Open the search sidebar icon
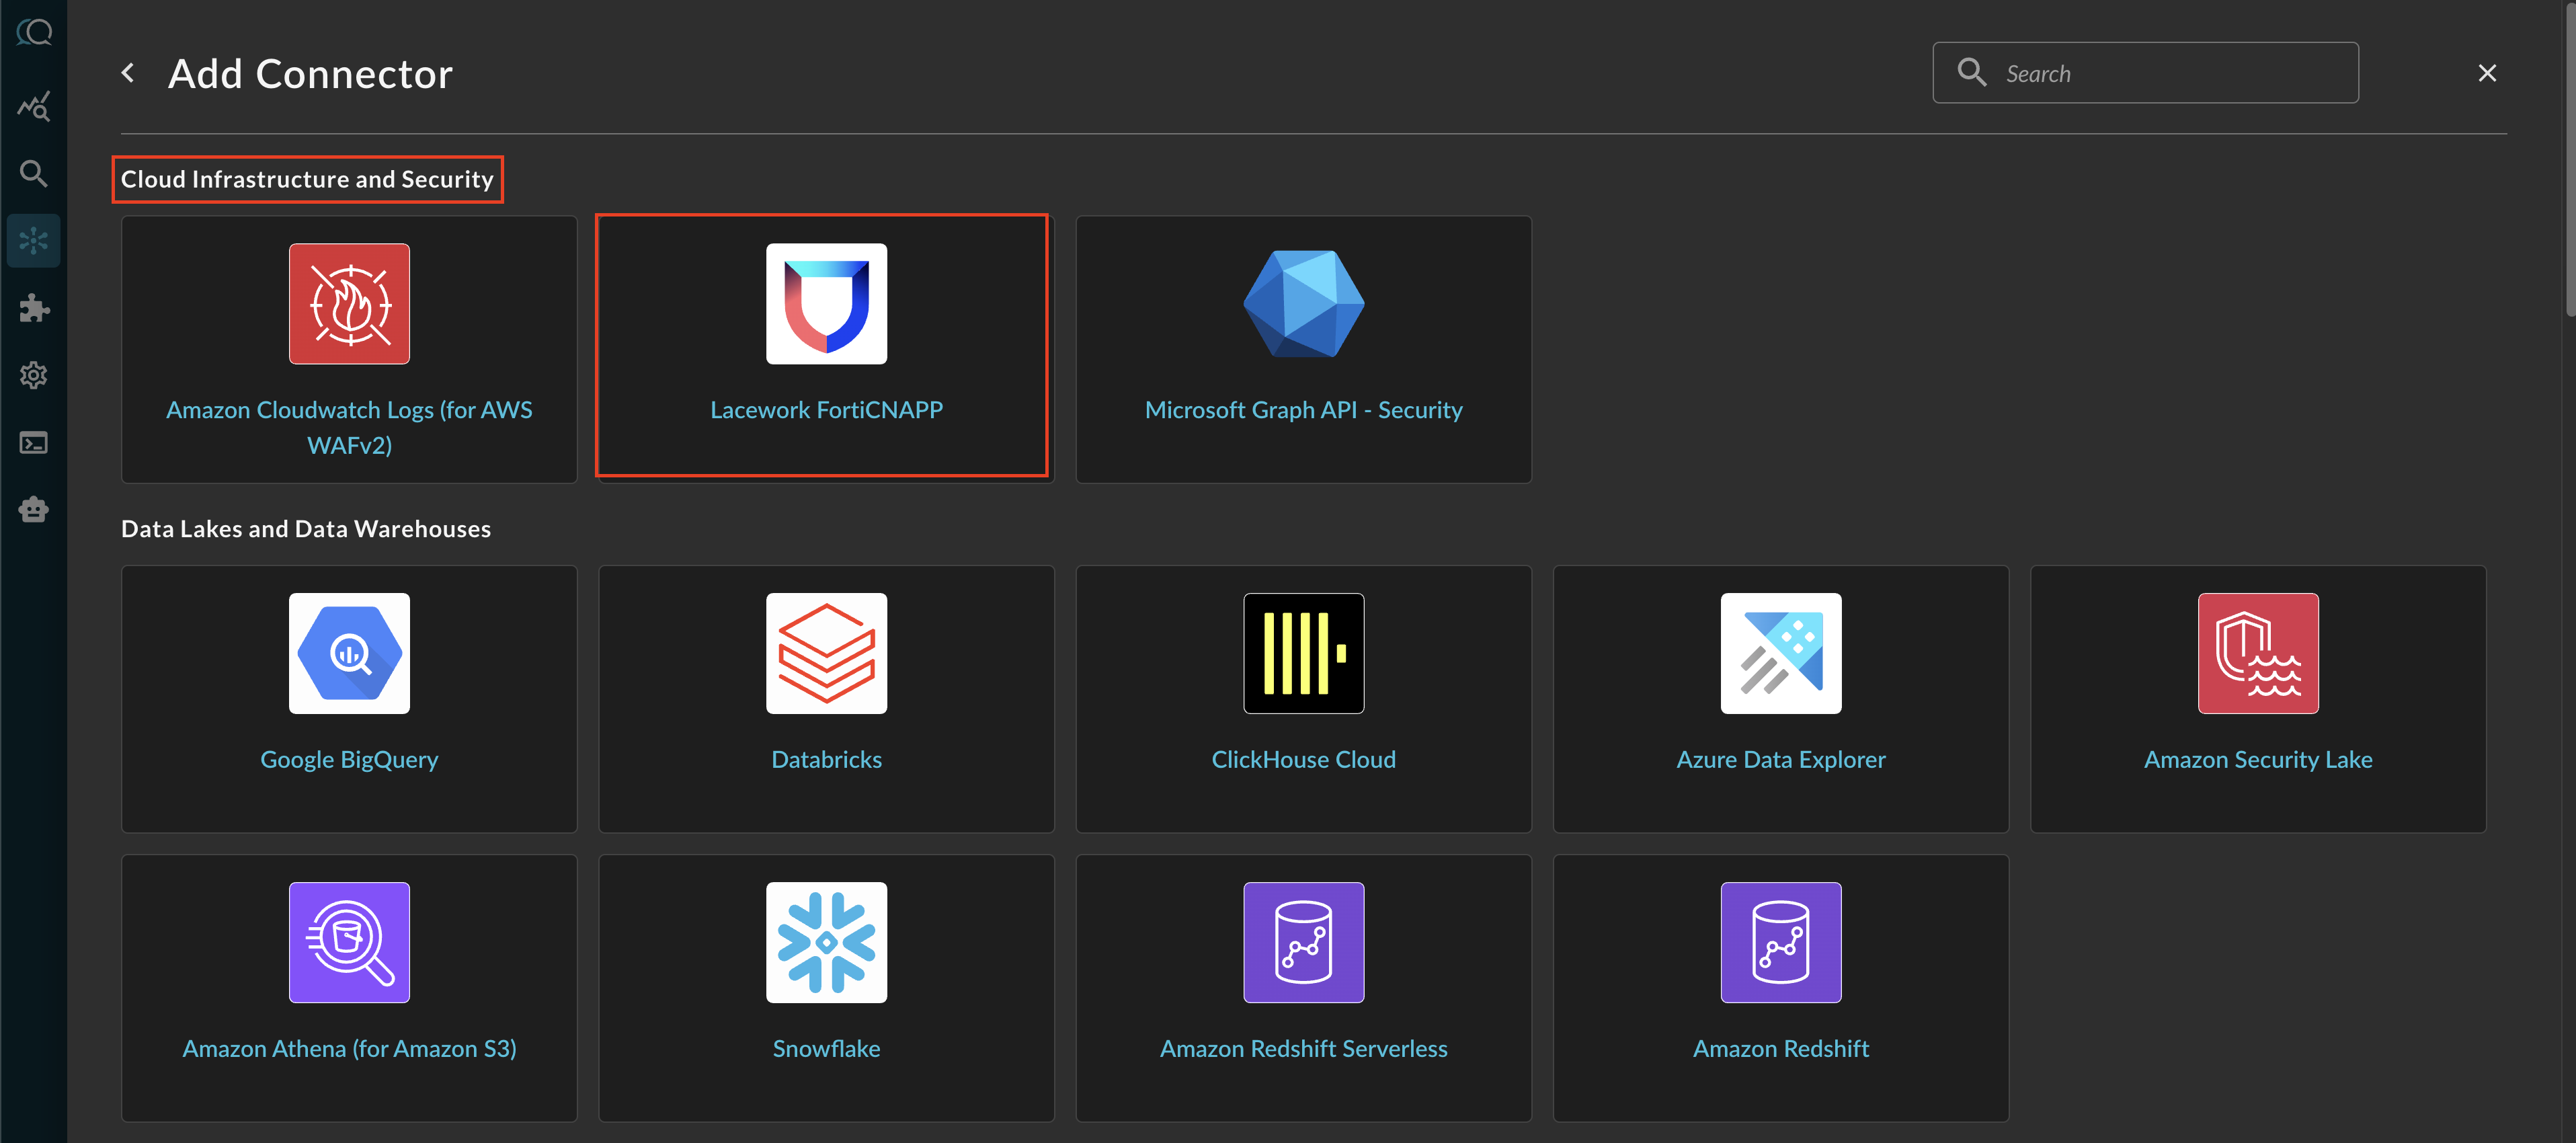Screen dimensions: 2576x1143 point(34,173)
